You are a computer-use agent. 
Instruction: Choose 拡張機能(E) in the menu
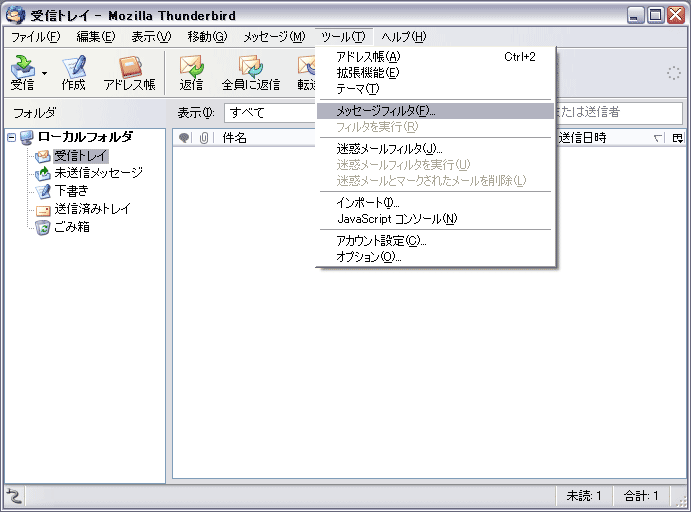[435, 72]
